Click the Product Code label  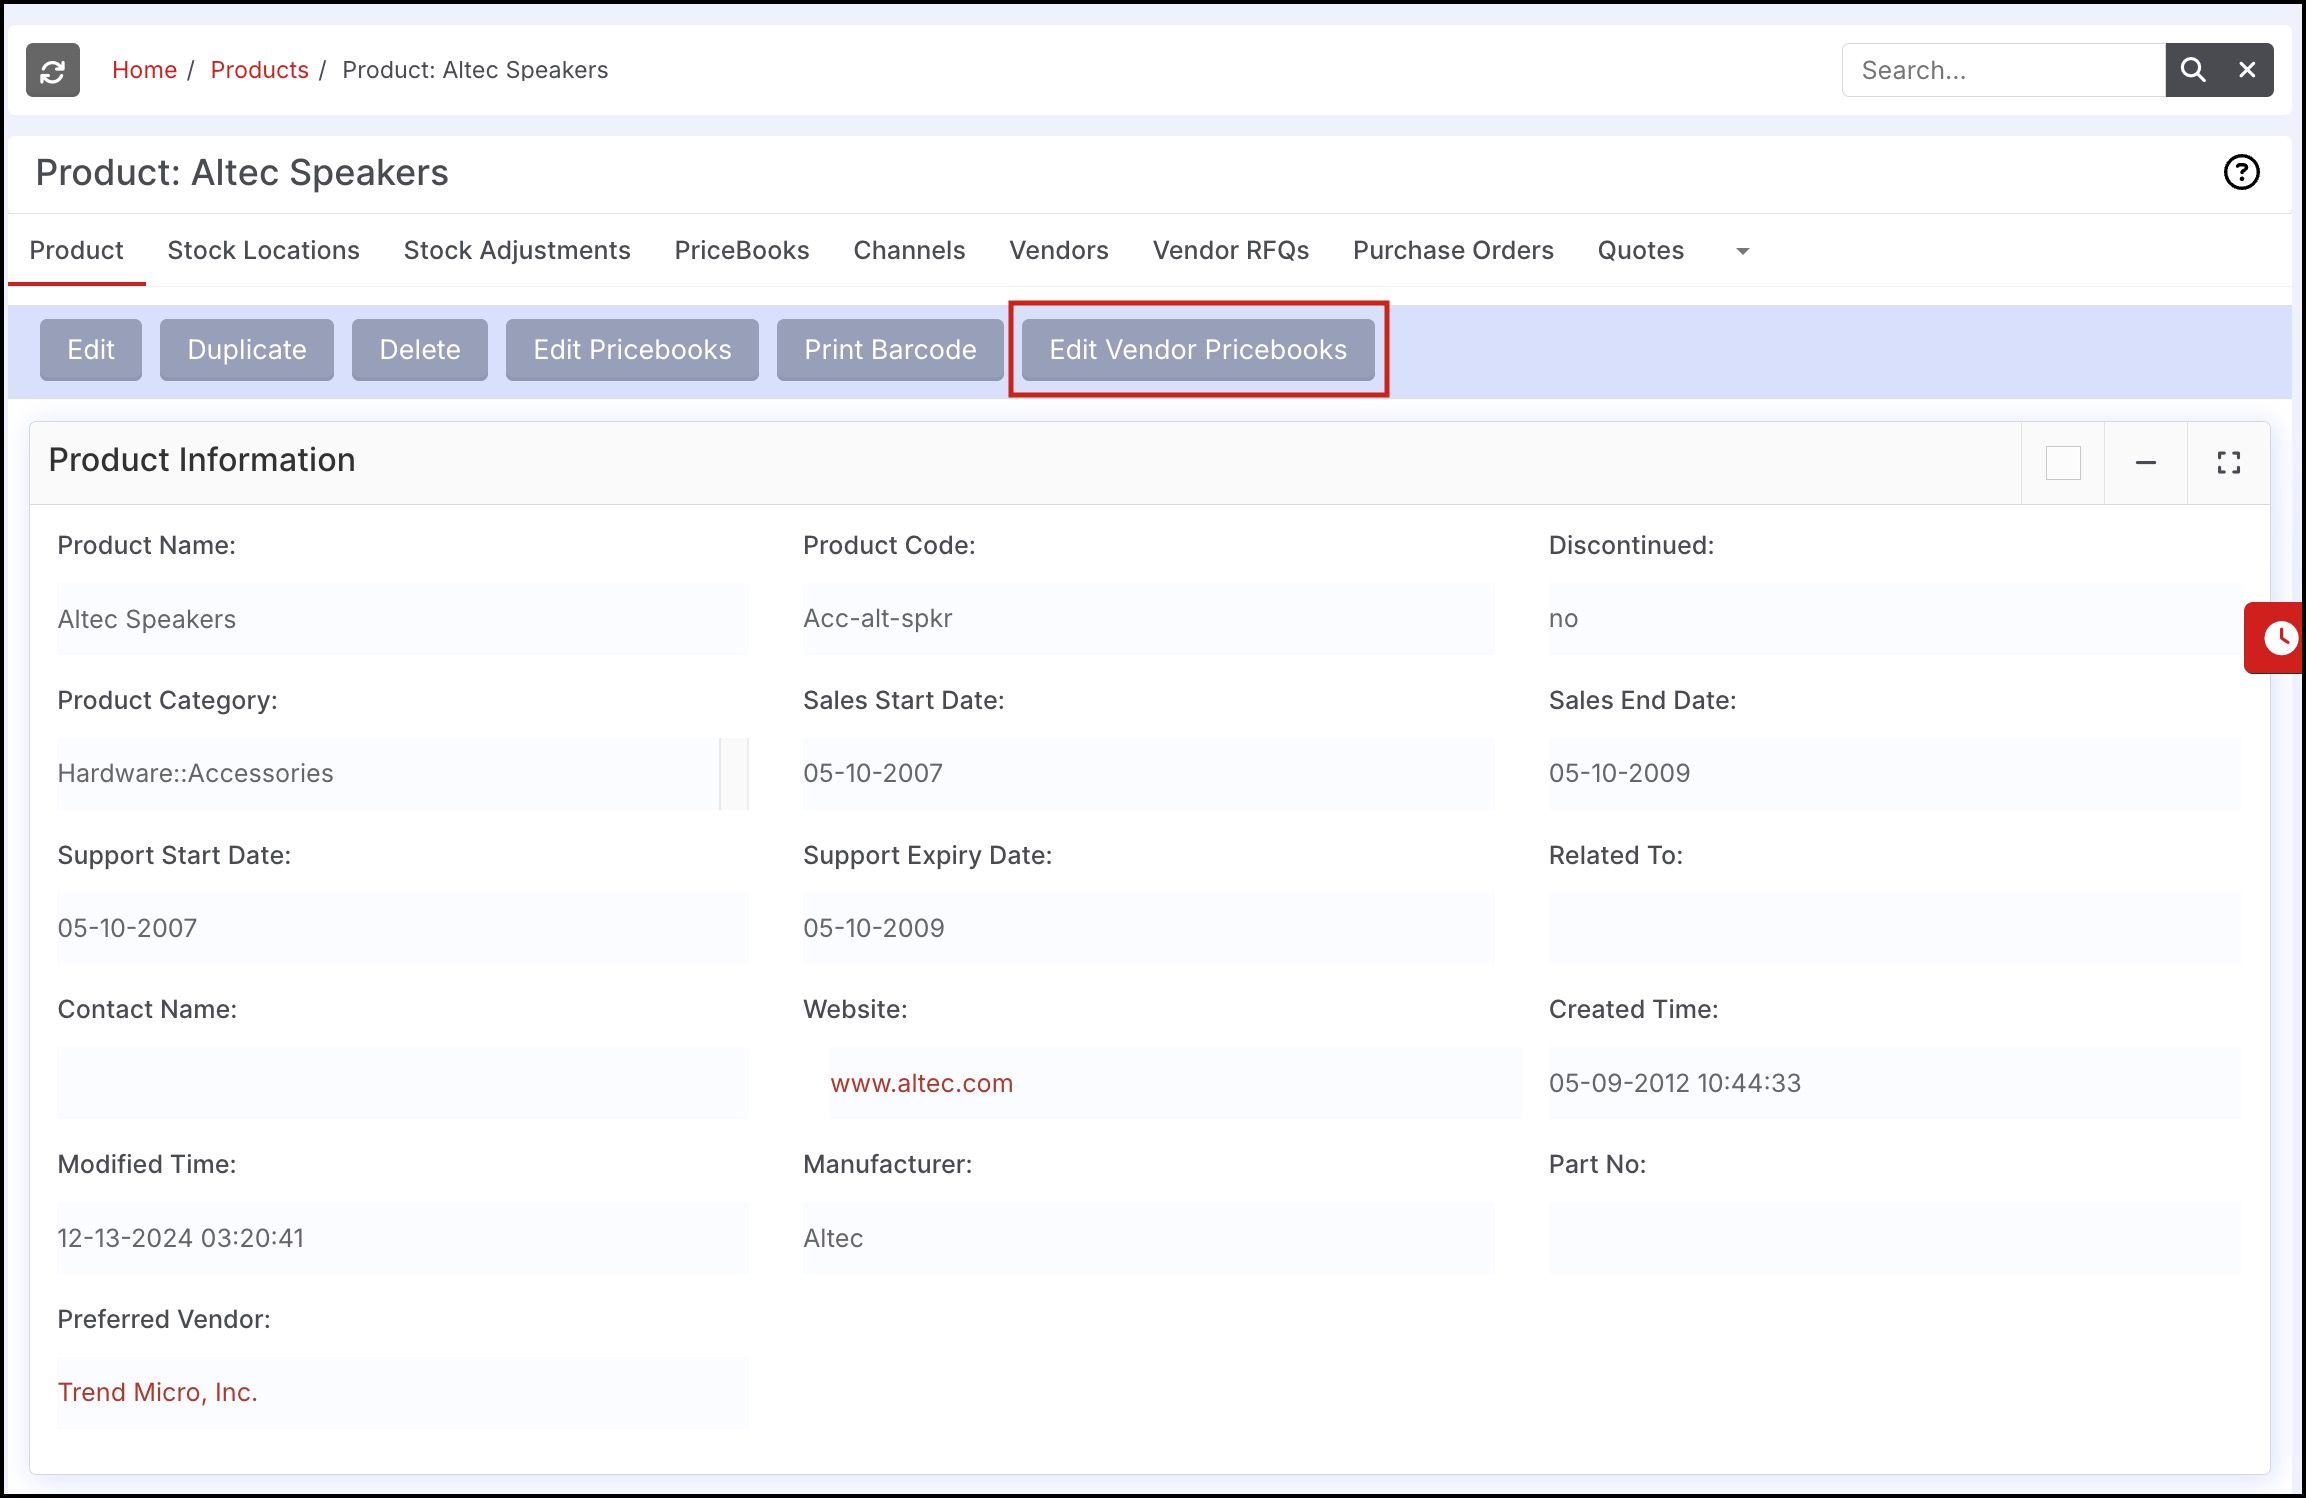coord(889,545)
